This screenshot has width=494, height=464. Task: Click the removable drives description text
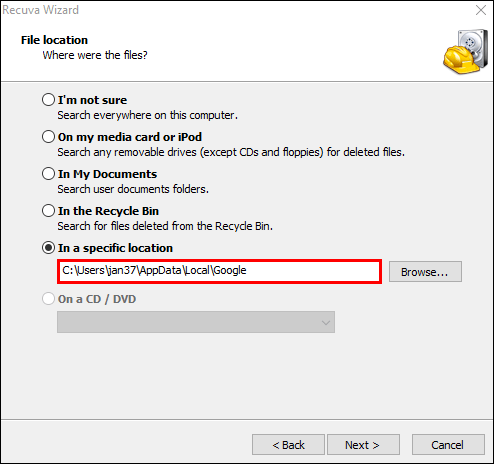point(231,152)
